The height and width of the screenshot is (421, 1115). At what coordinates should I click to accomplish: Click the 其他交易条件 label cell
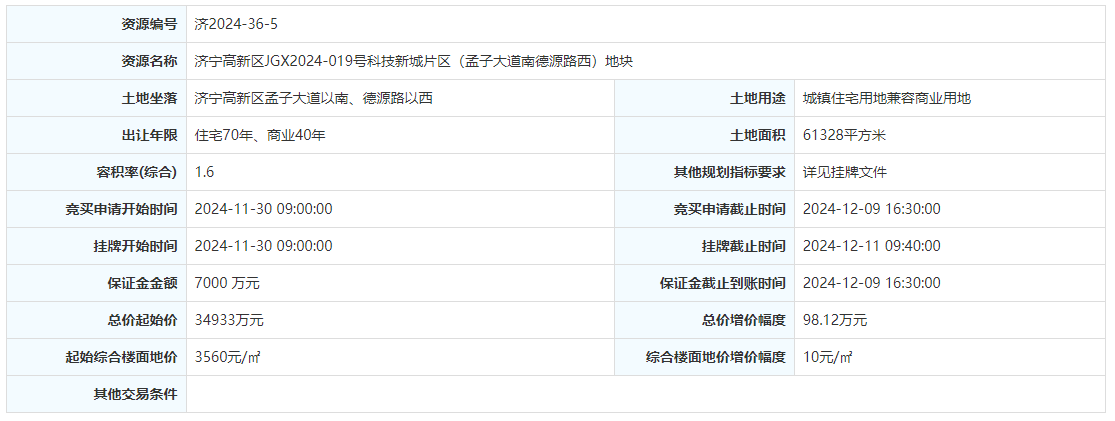click(97, 394)
